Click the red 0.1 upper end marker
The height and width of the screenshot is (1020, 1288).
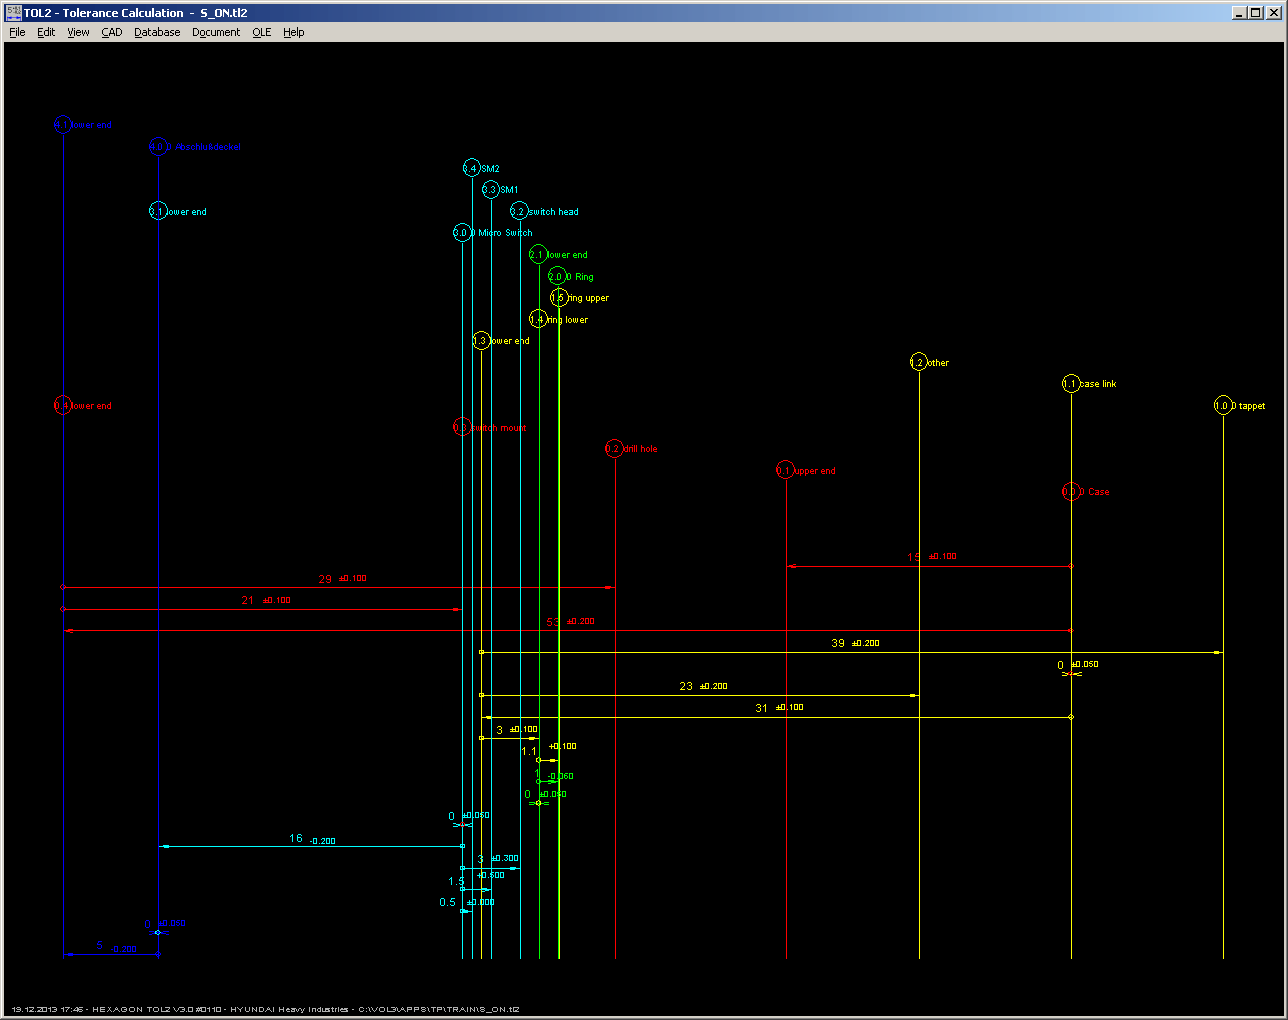(785, 470)
